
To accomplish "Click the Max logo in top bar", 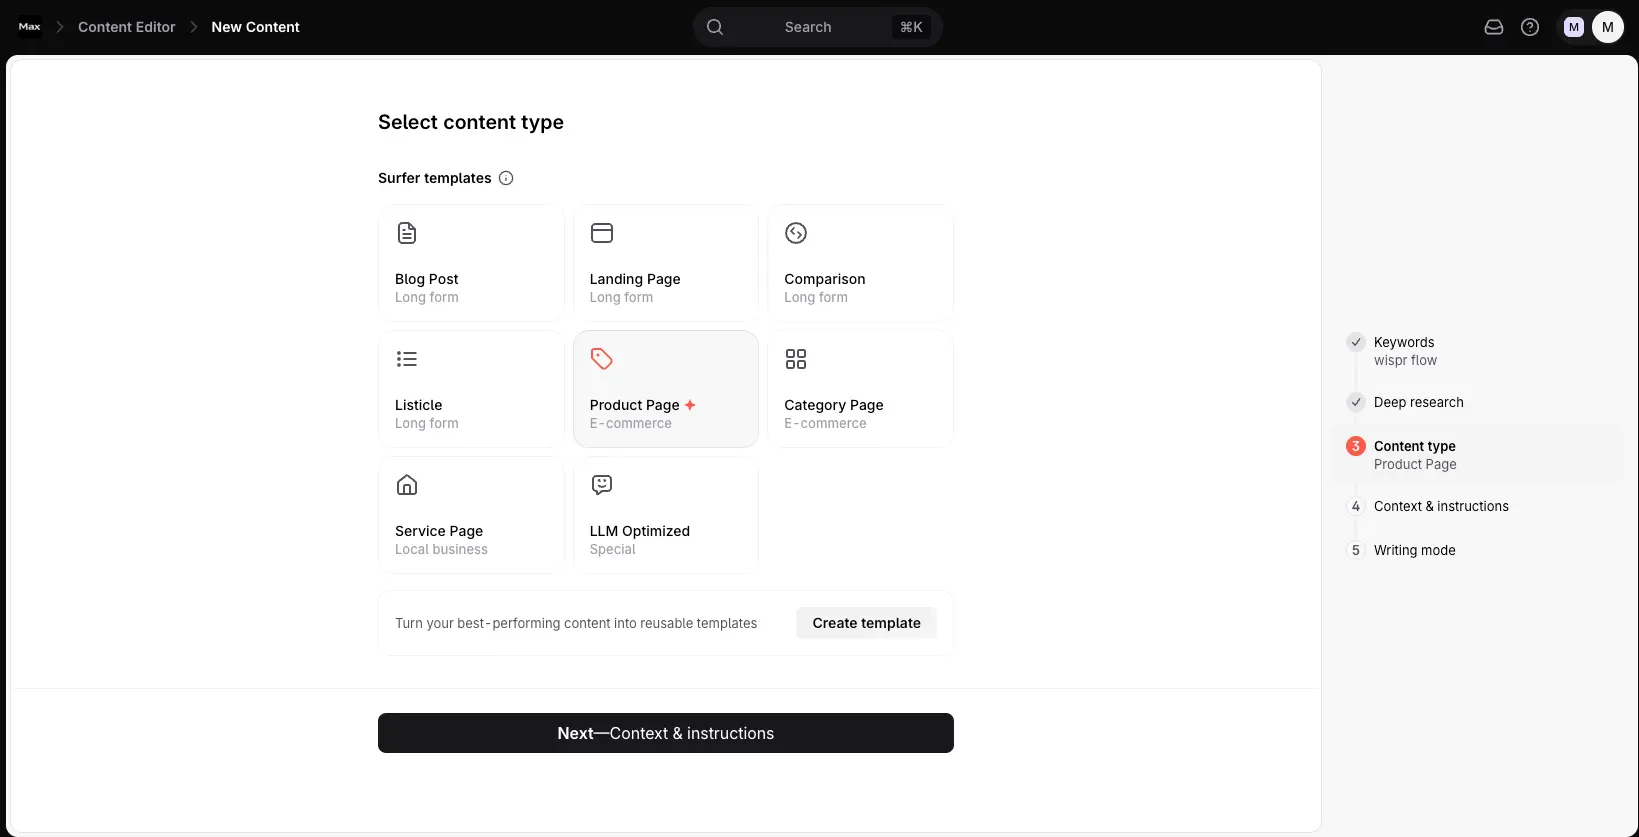I will click(29, 27).
